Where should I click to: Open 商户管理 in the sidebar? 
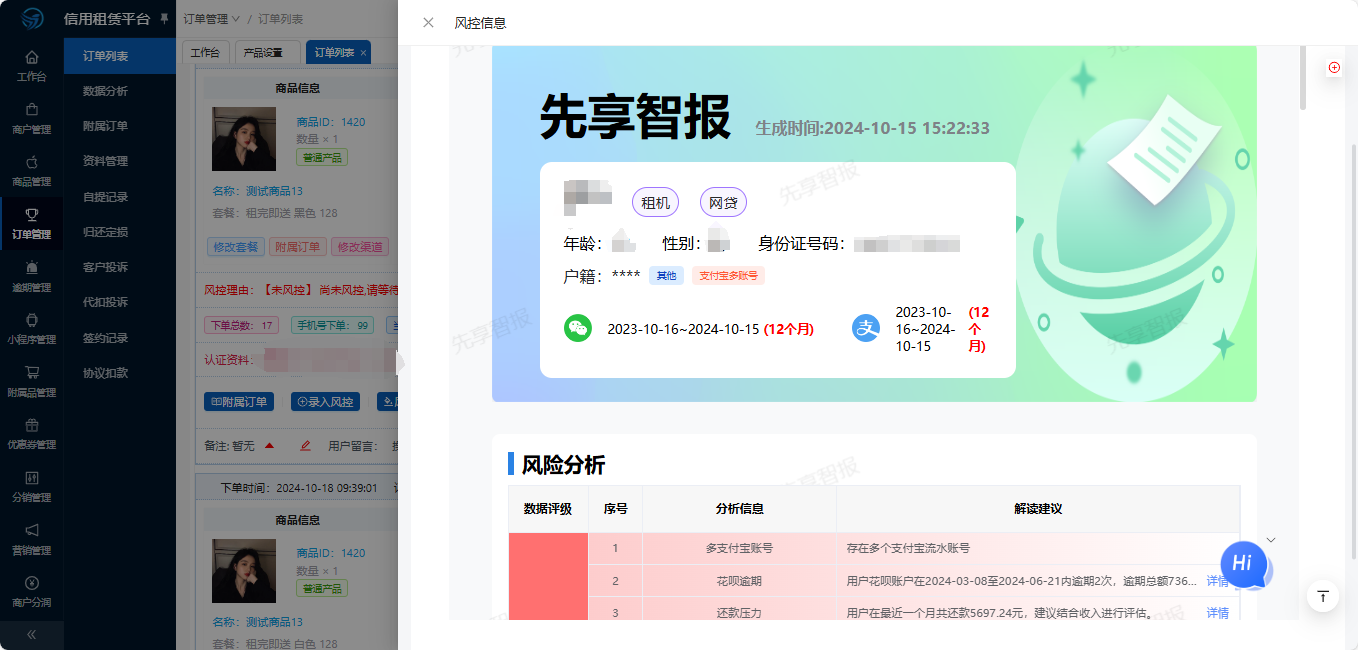coord(32,118)
